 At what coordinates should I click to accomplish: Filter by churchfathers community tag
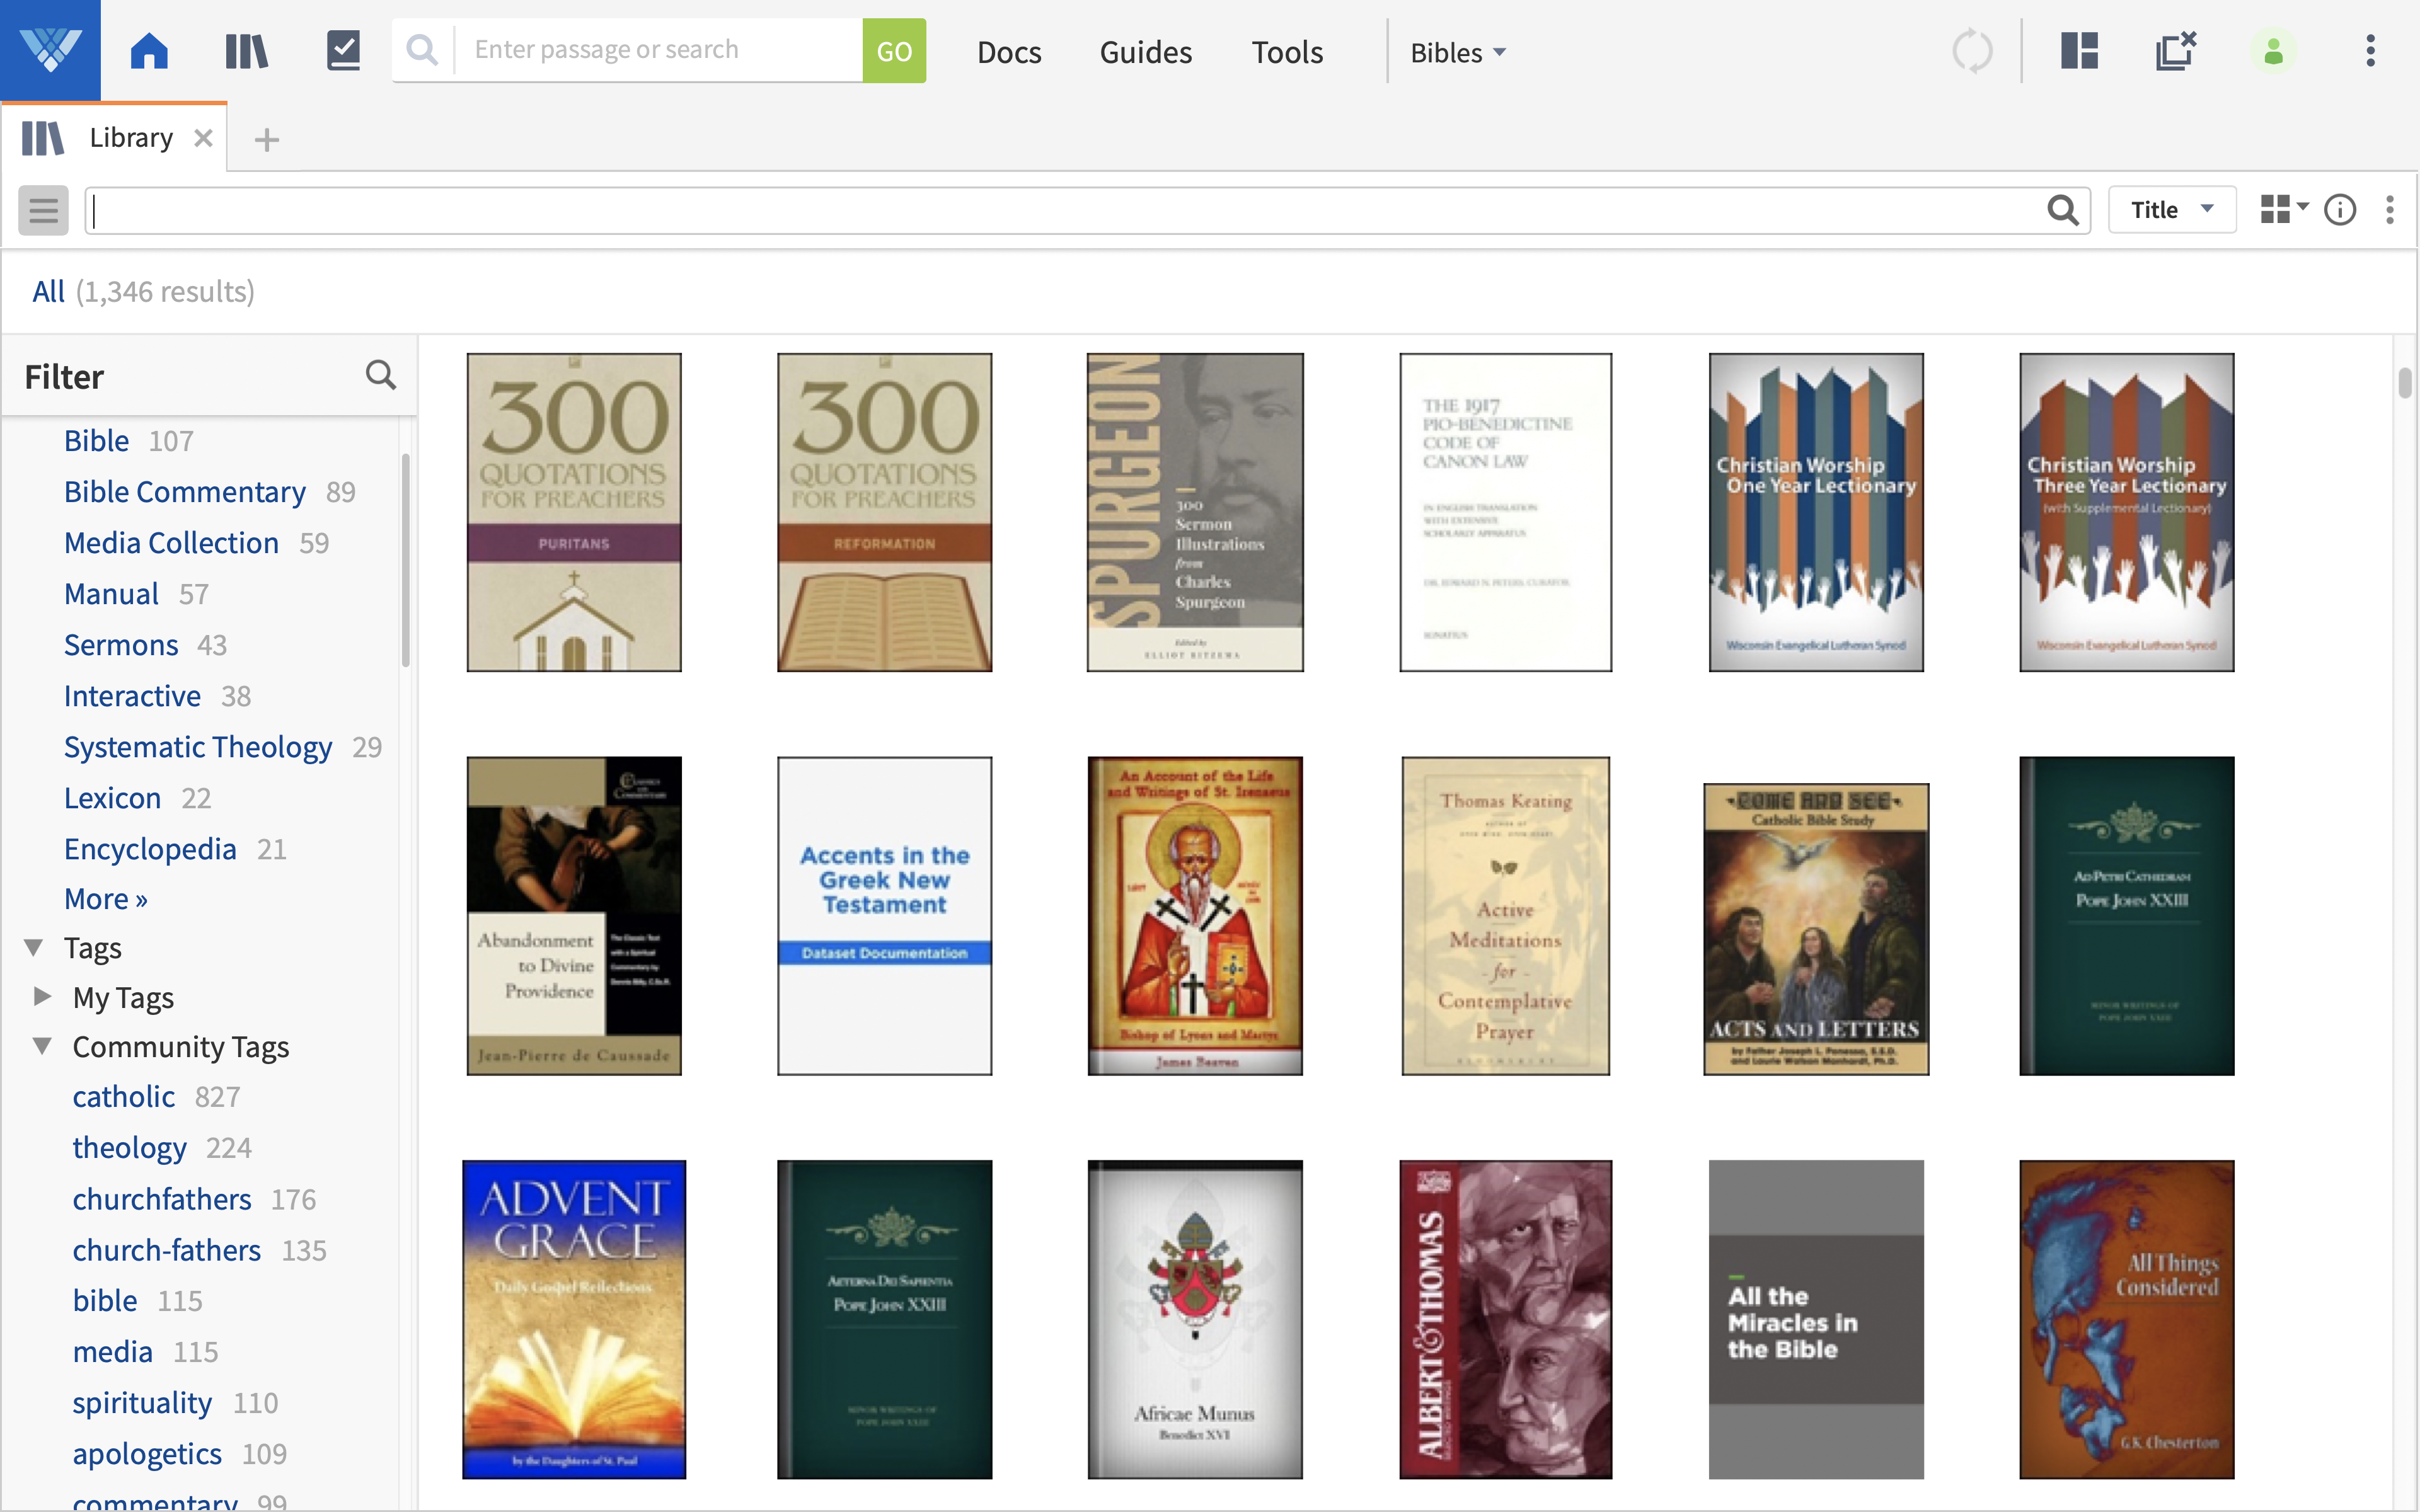[161, 1198]
